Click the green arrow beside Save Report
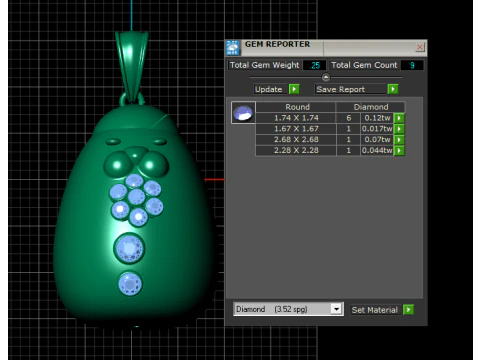 [393, 89]
